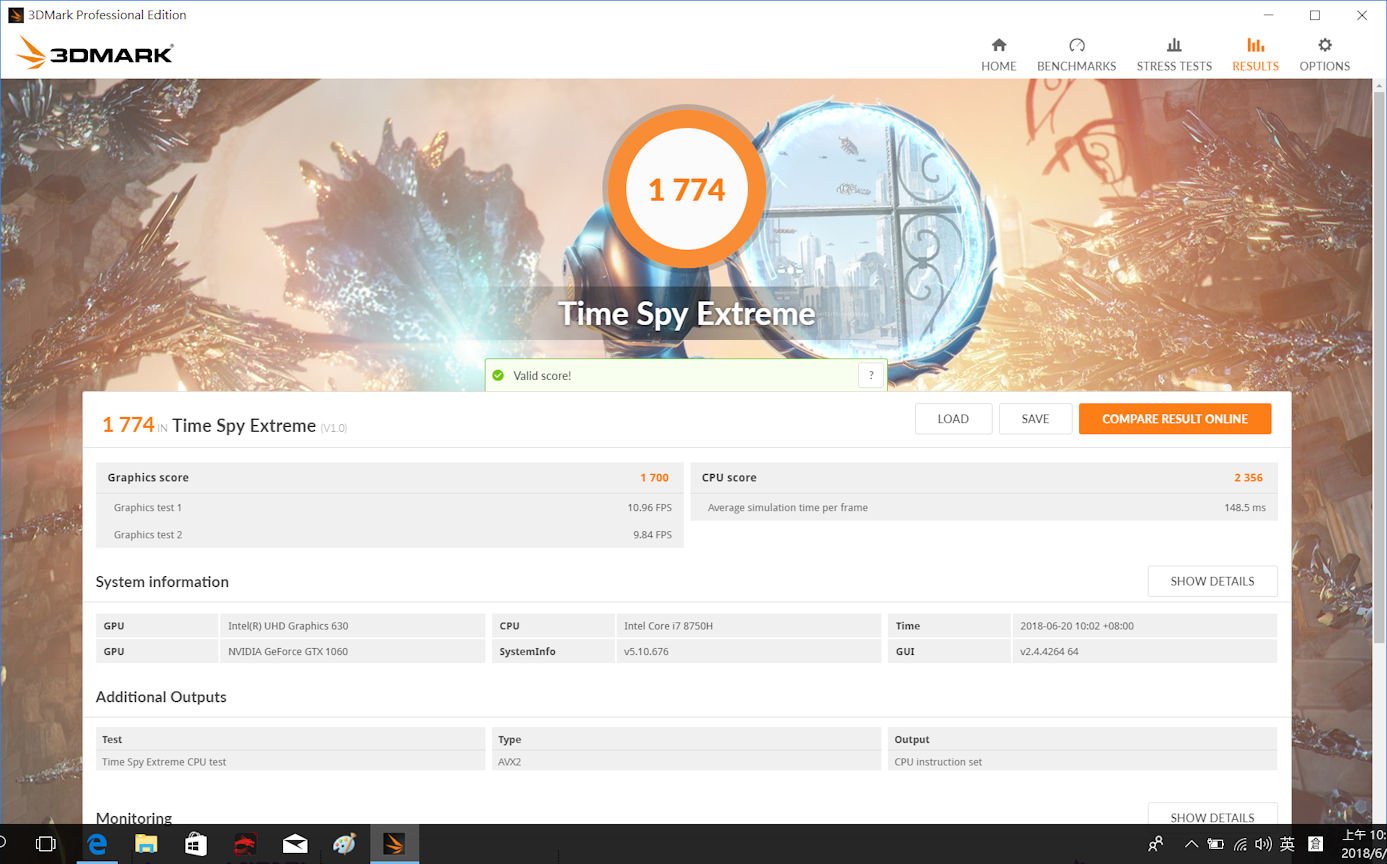Open Task View on taskbar
Viewport: 1387px width, 864px height.
tap(45, 844)
